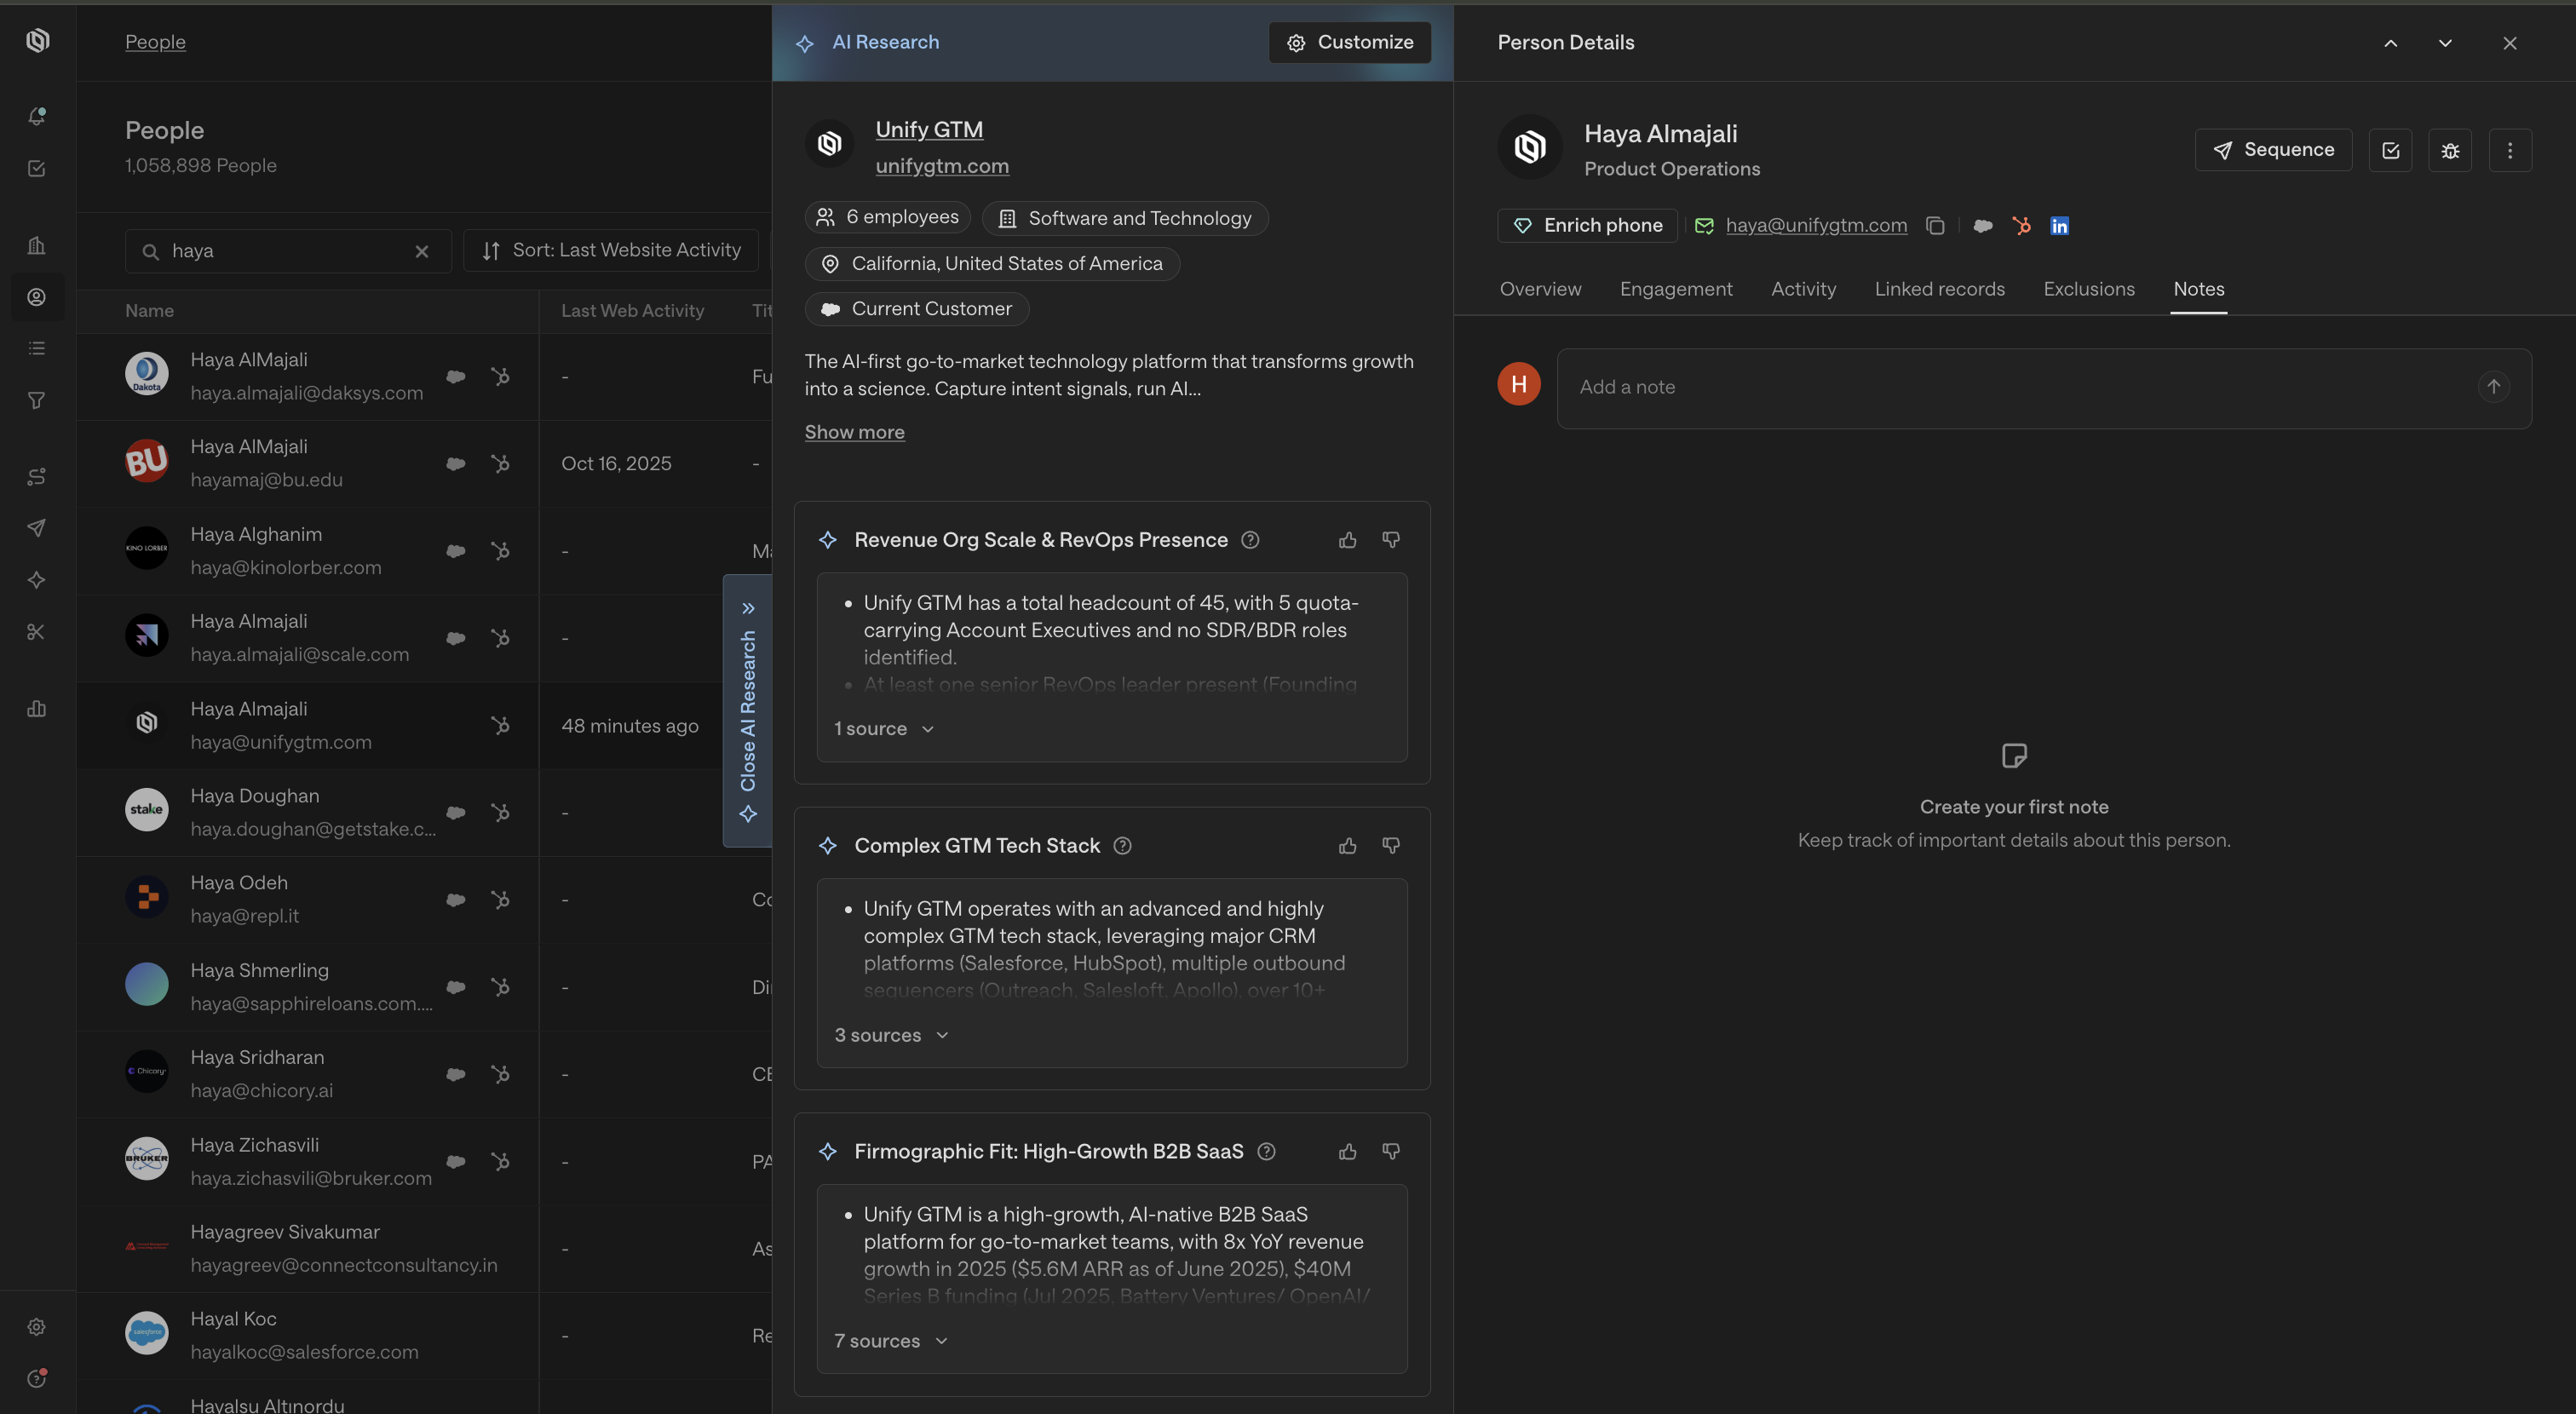2576x1414 pixels.
Task: Show help for Firmographic Fit signal
Action: point(1267,1152)
